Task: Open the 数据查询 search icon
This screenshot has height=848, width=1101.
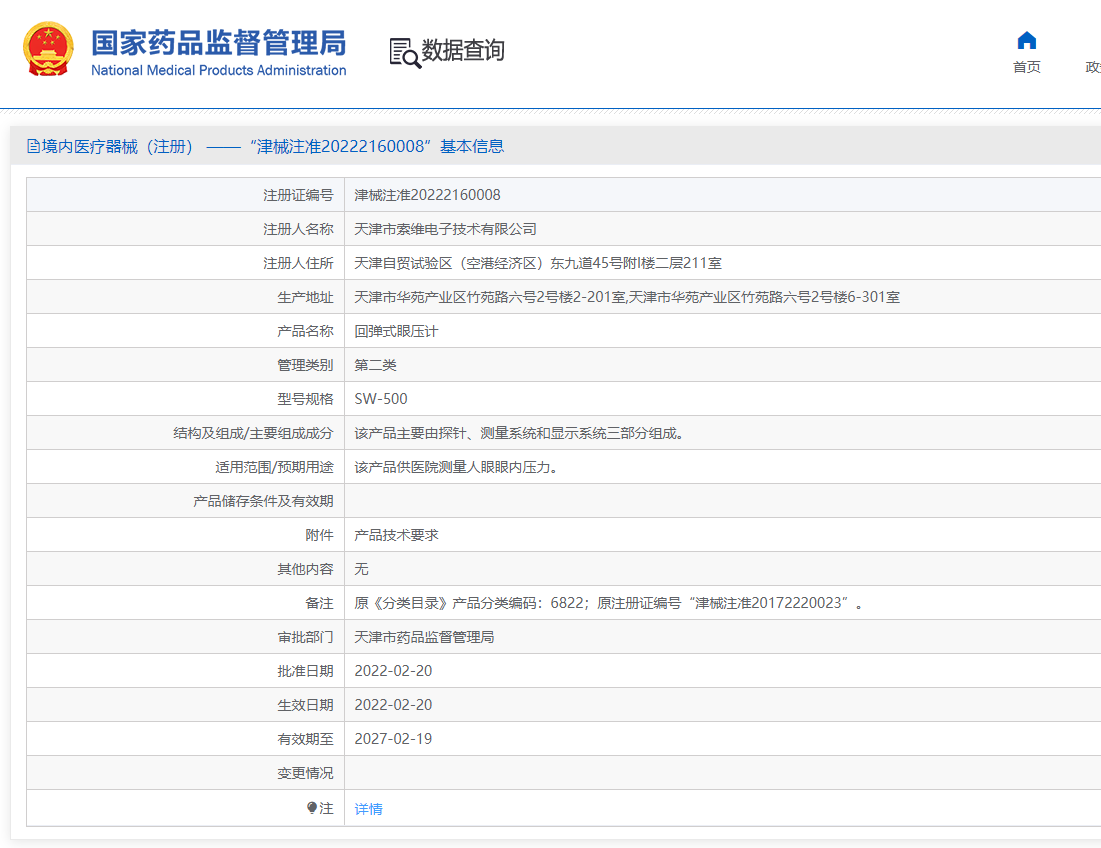Action: 405,53
